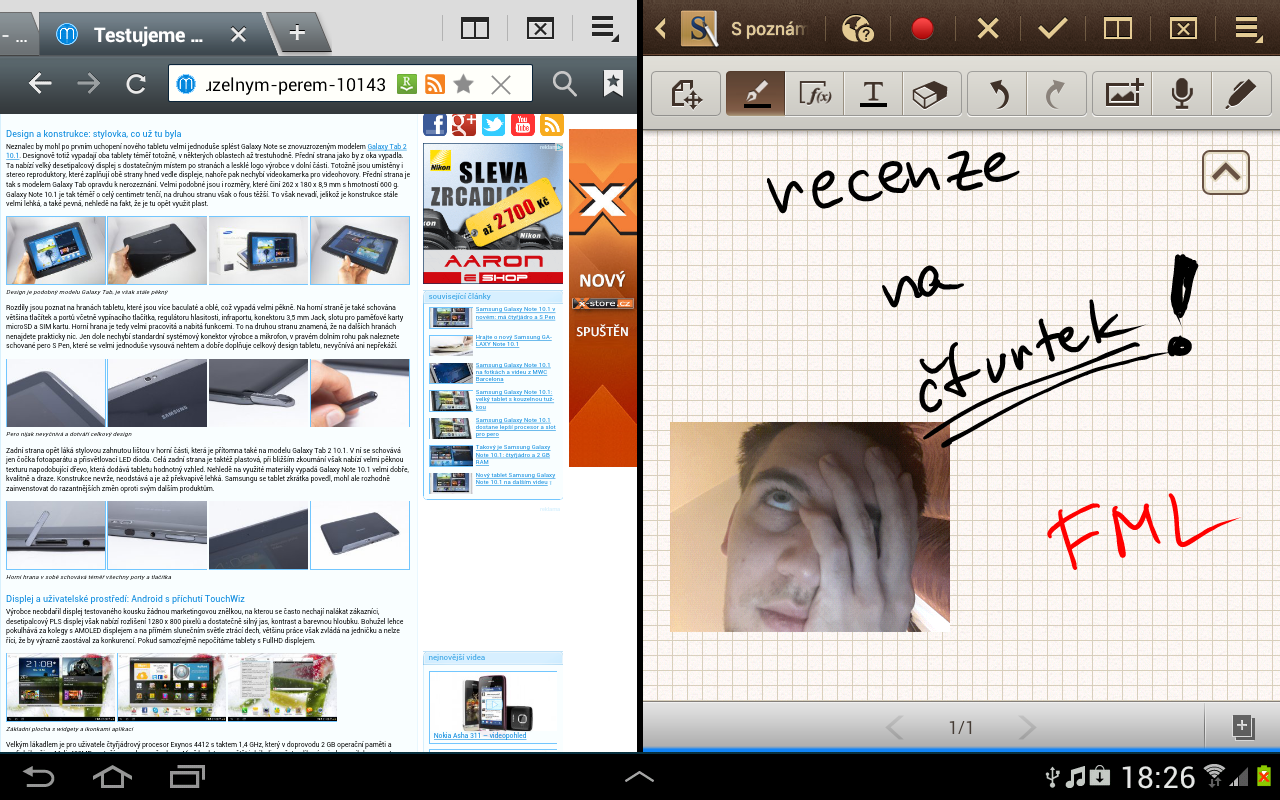Screen dimensions: 1280x800
Task: Toggle the split-screen view in S Note
Action: pyautogui.click(x=1117, y=28)
